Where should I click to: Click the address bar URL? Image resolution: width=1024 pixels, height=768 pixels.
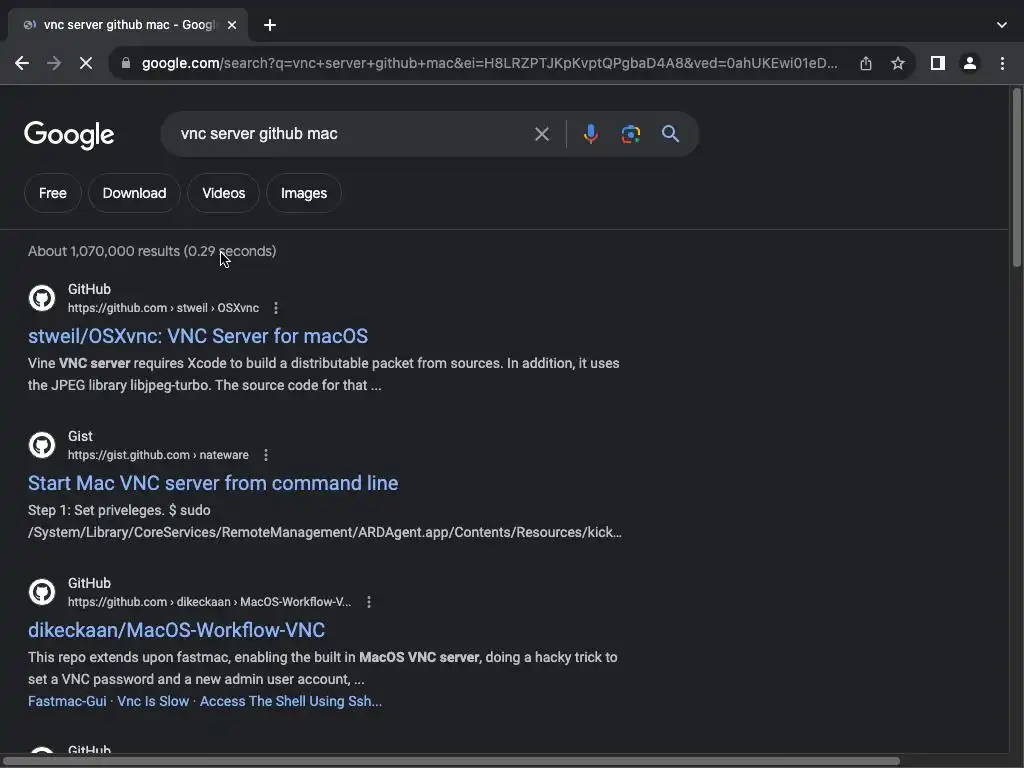point(490,63)
